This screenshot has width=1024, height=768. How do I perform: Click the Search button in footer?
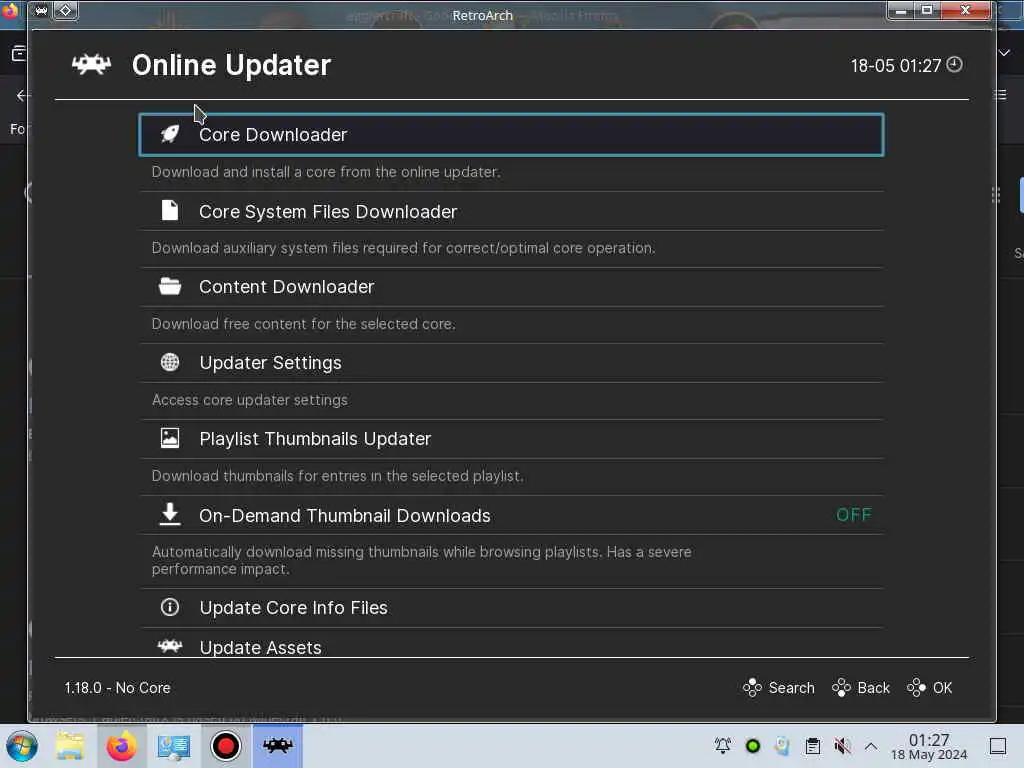(778, 688)
